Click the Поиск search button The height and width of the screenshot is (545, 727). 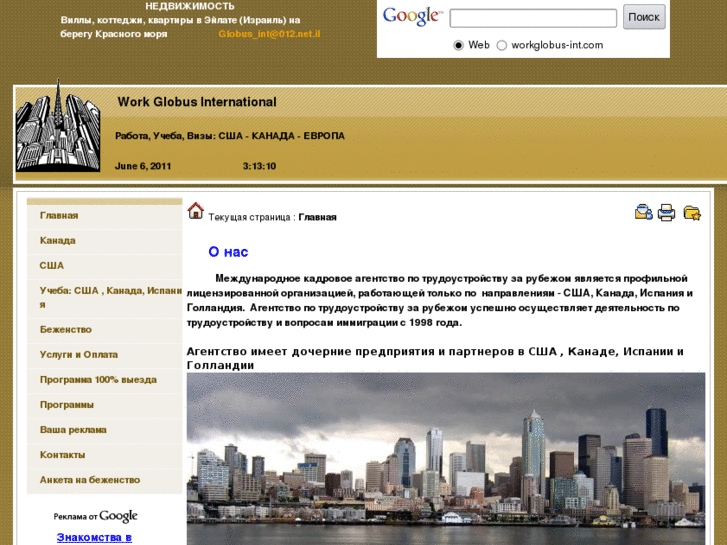pos(644,17)
